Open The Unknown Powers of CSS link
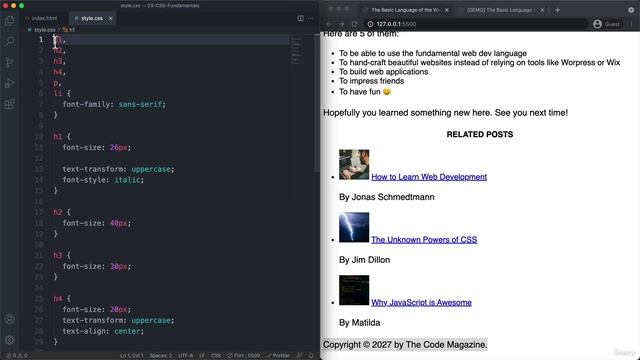Image resolution: width=640 pixels, height=360 pixels. (x=424, y=240)
